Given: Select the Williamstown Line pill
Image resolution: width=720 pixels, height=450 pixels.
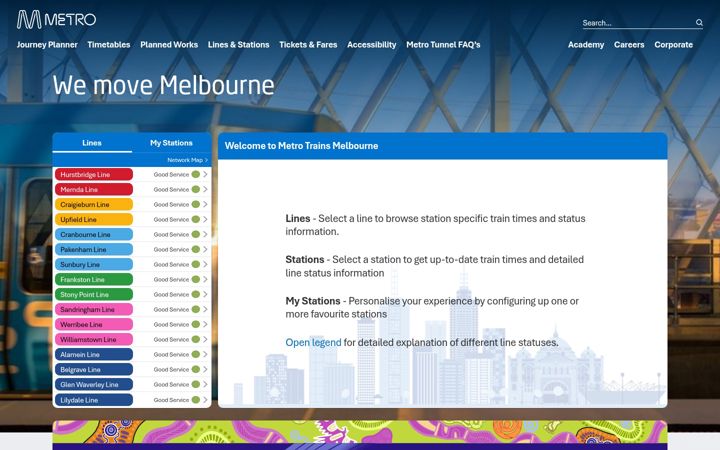Looking at the screenshot, I should (94, 339).
